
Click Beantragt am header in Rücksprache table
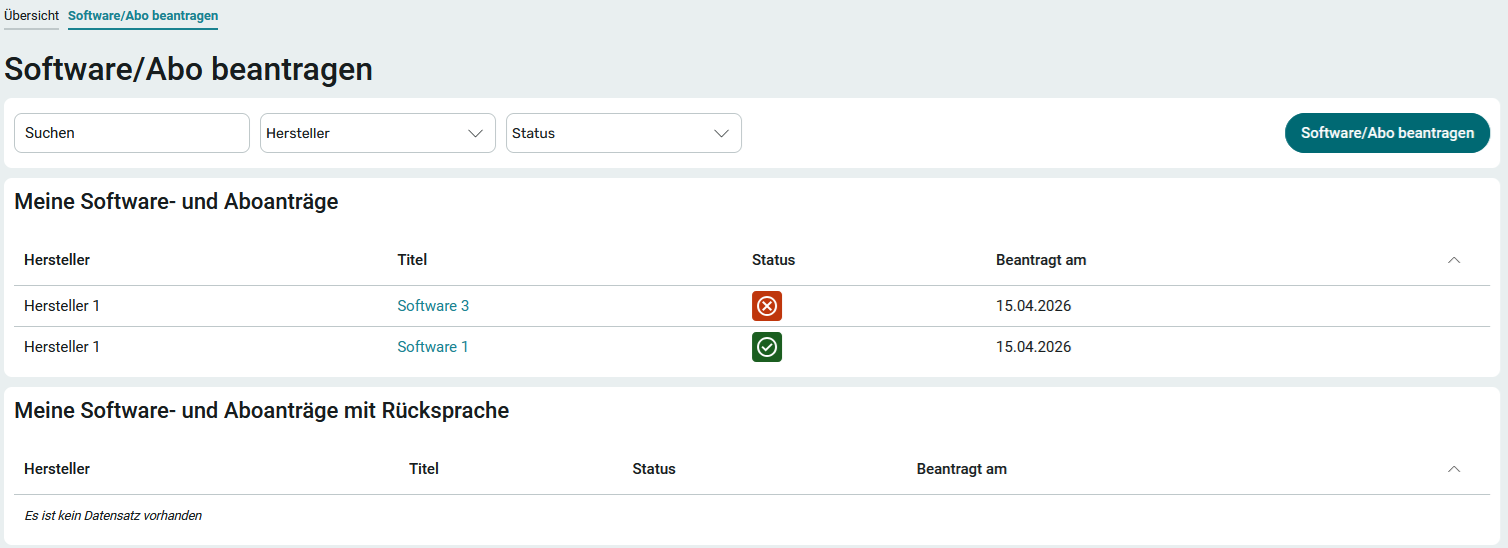961,469
